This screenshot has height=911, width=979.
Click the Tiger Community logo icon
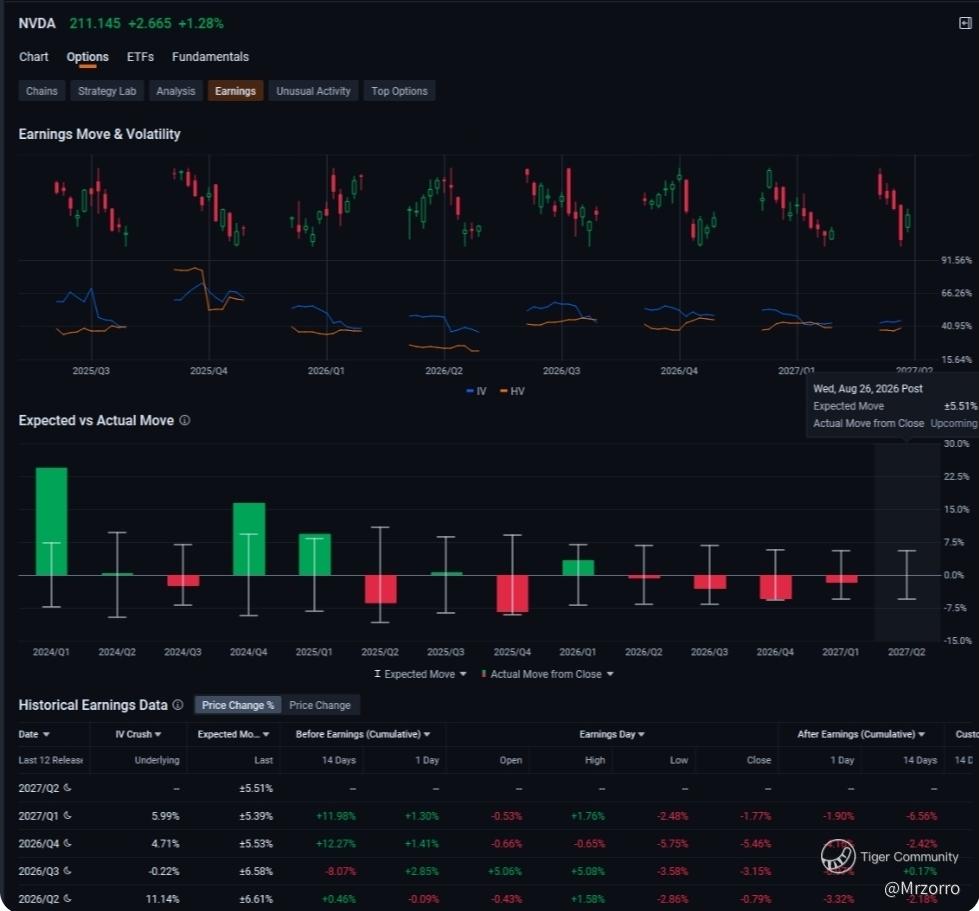pyautogui.click(x=838, y=856)
